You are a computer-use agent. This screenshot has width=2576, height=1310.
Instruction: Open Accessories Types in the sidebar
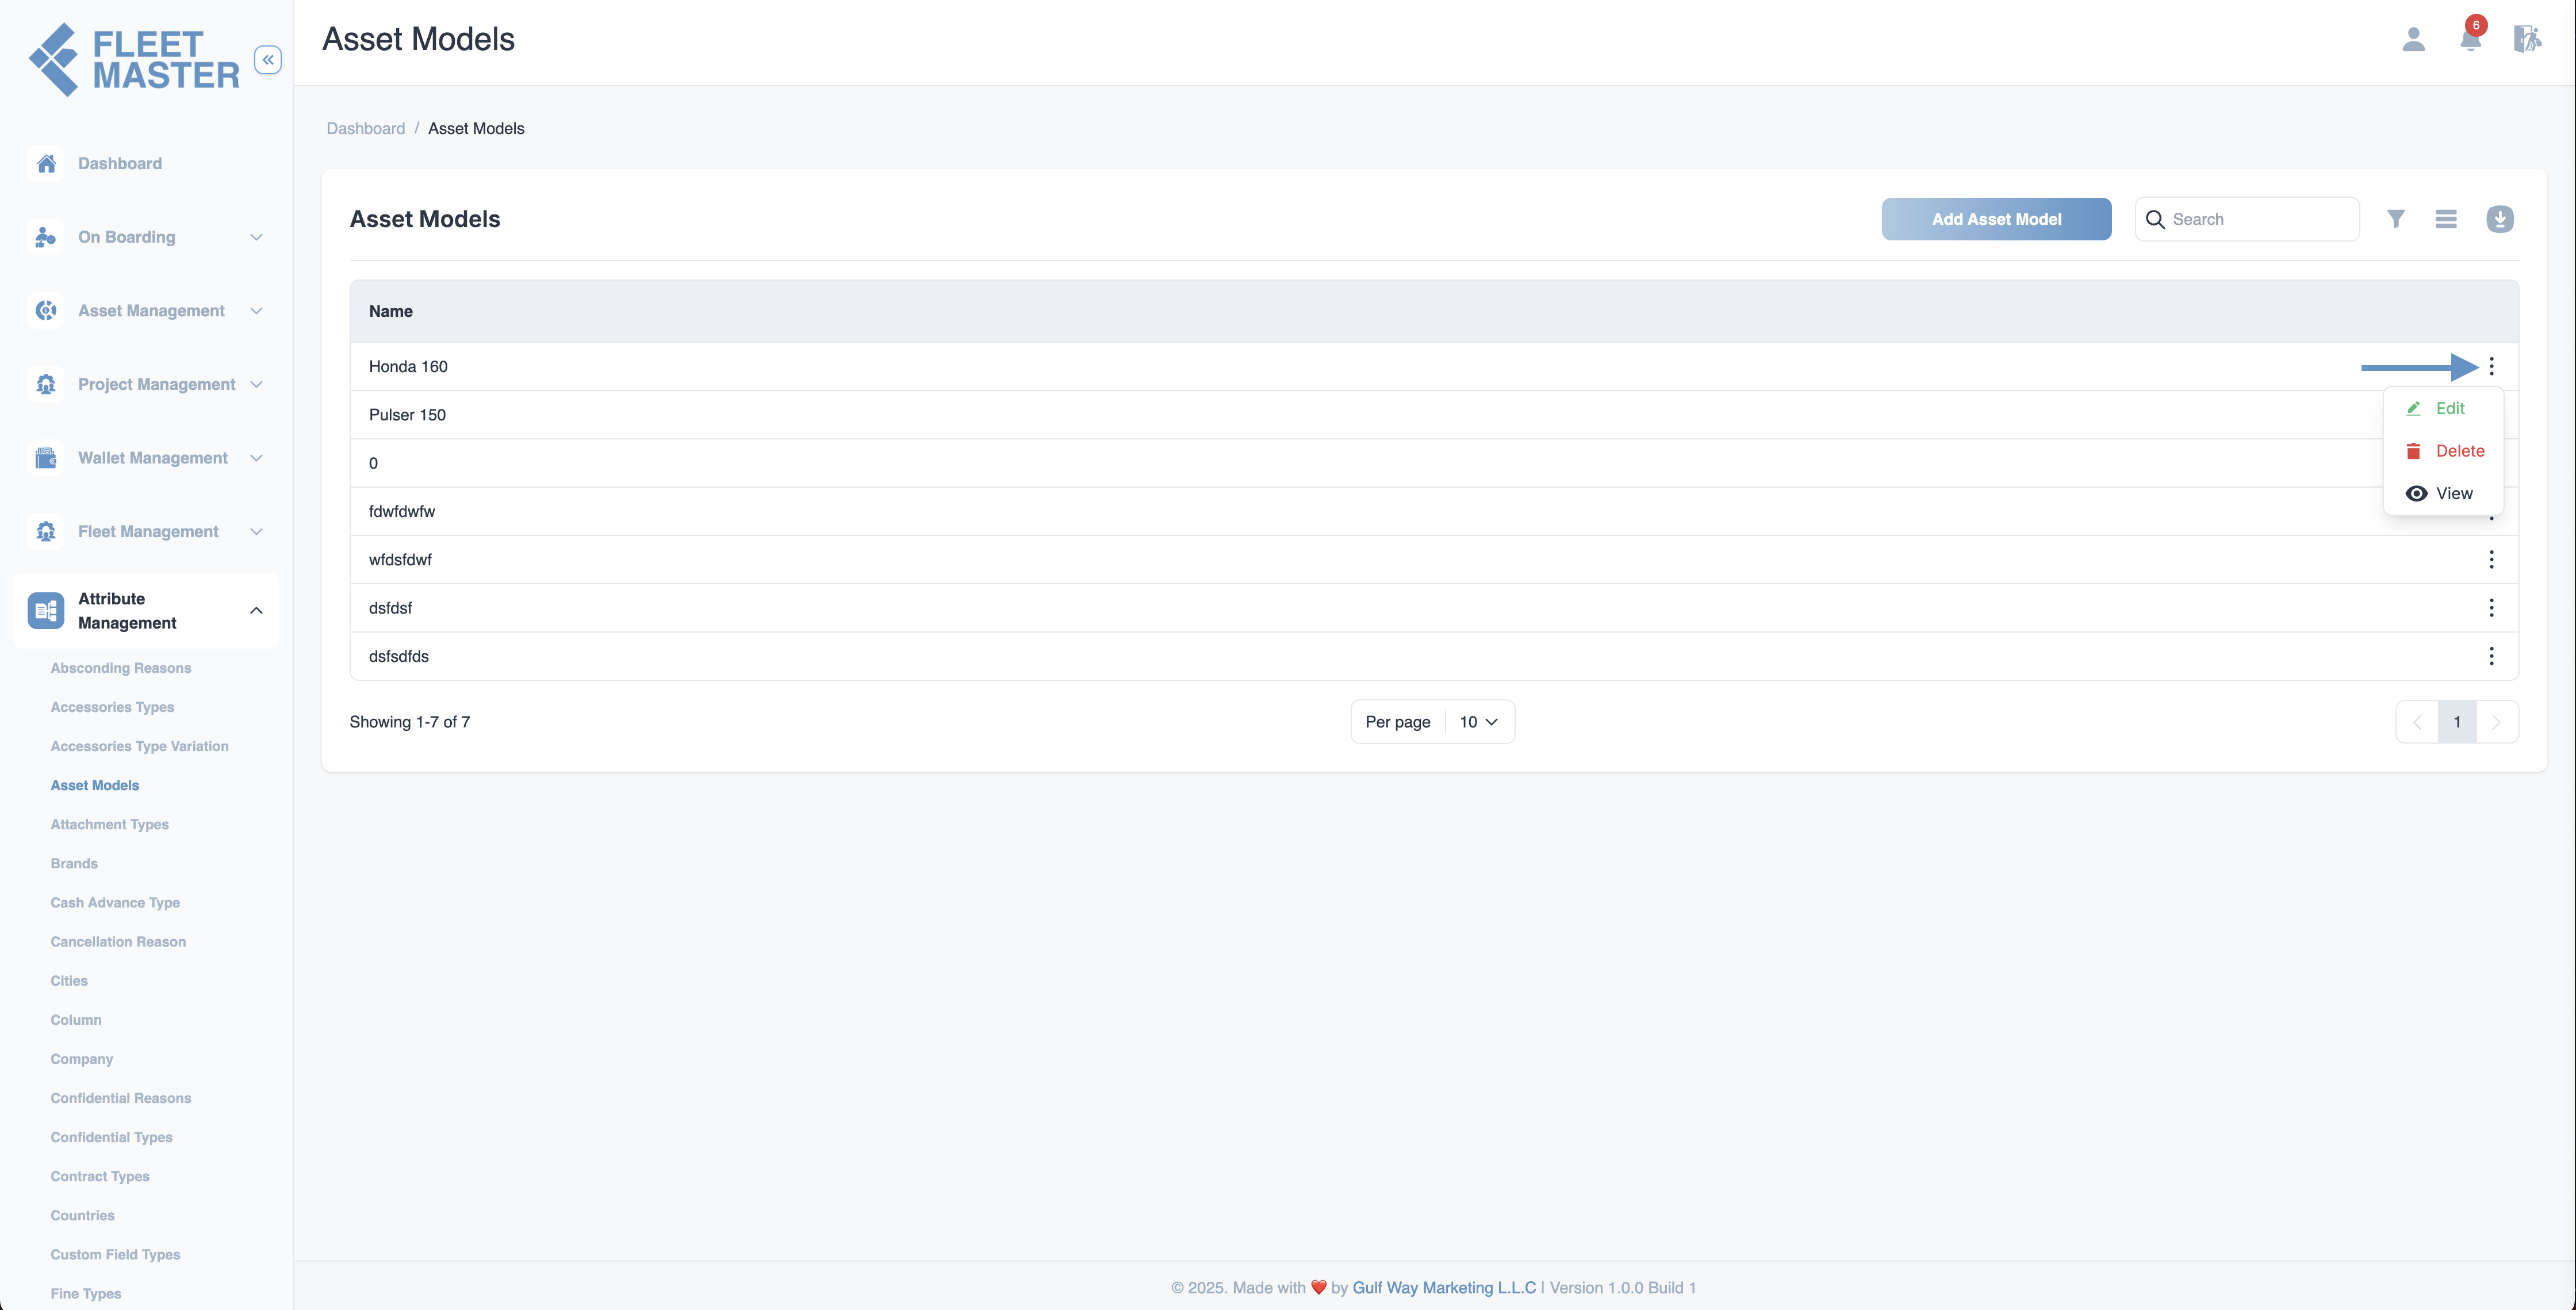pos(112,707)
